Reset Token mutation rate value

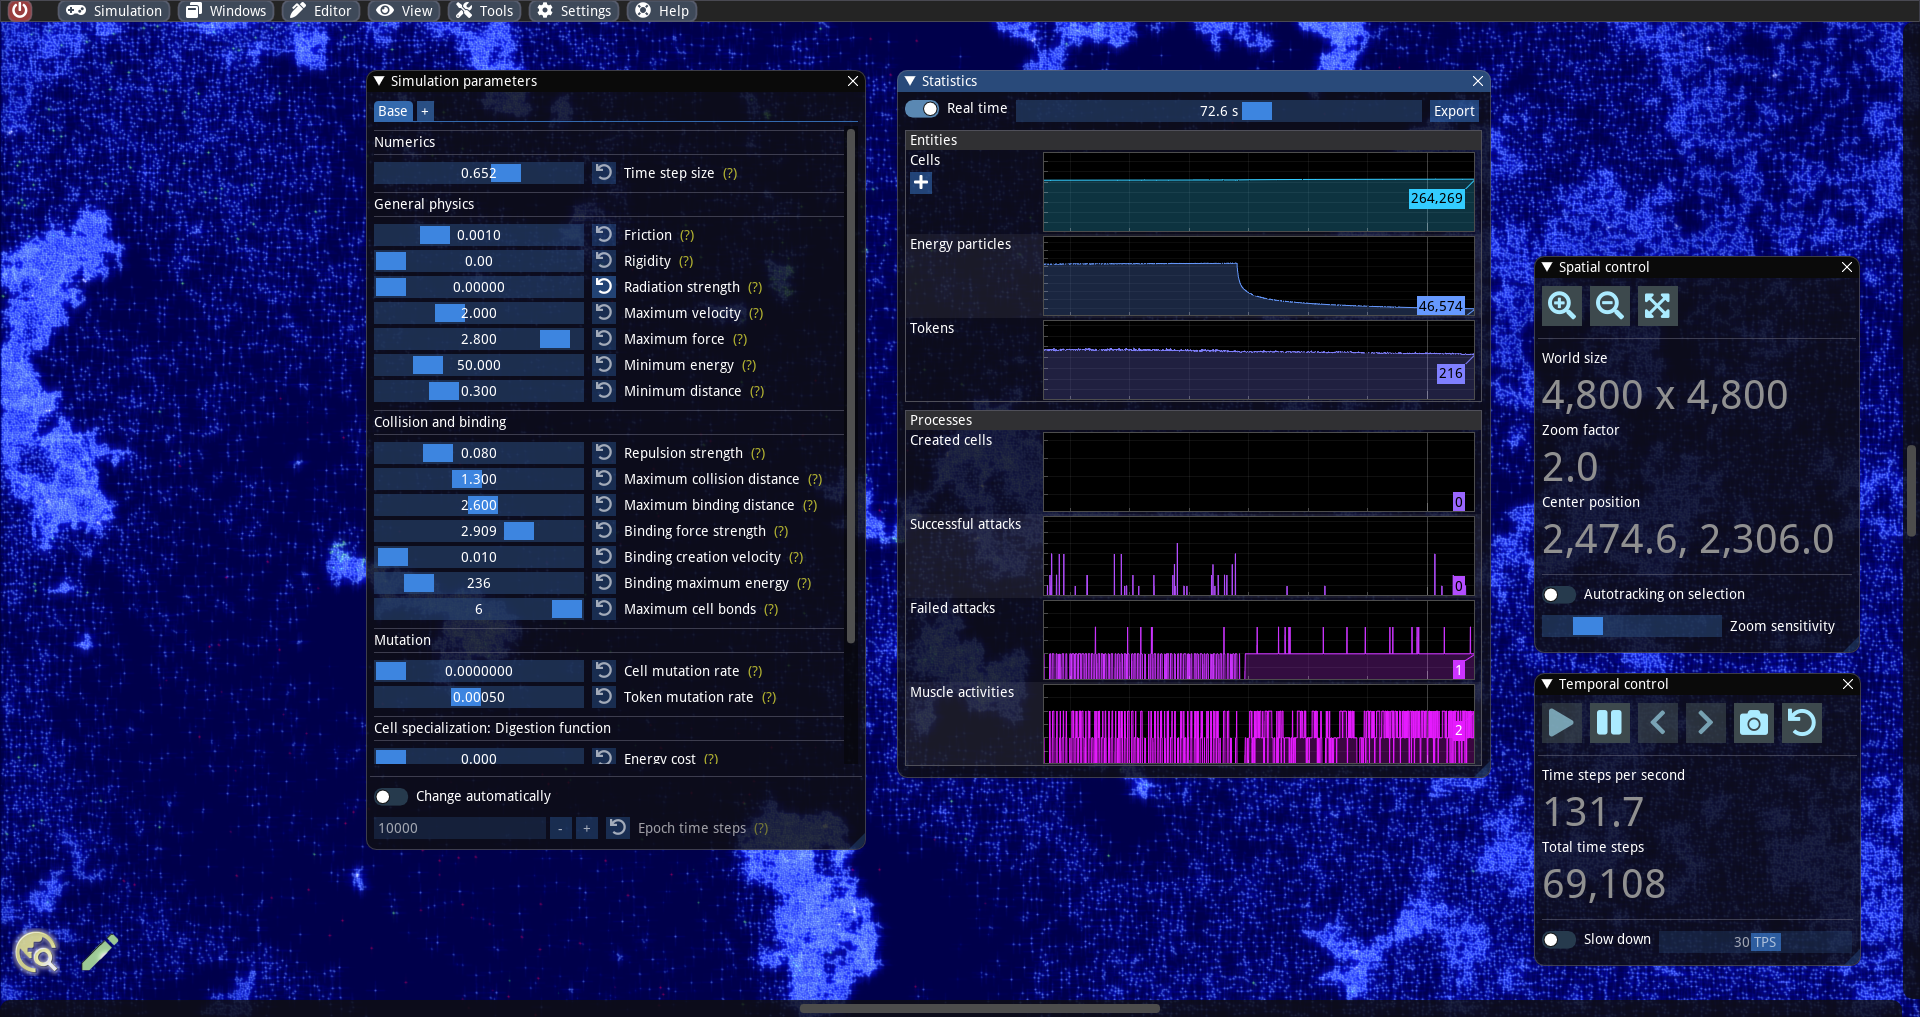point(604,697)
